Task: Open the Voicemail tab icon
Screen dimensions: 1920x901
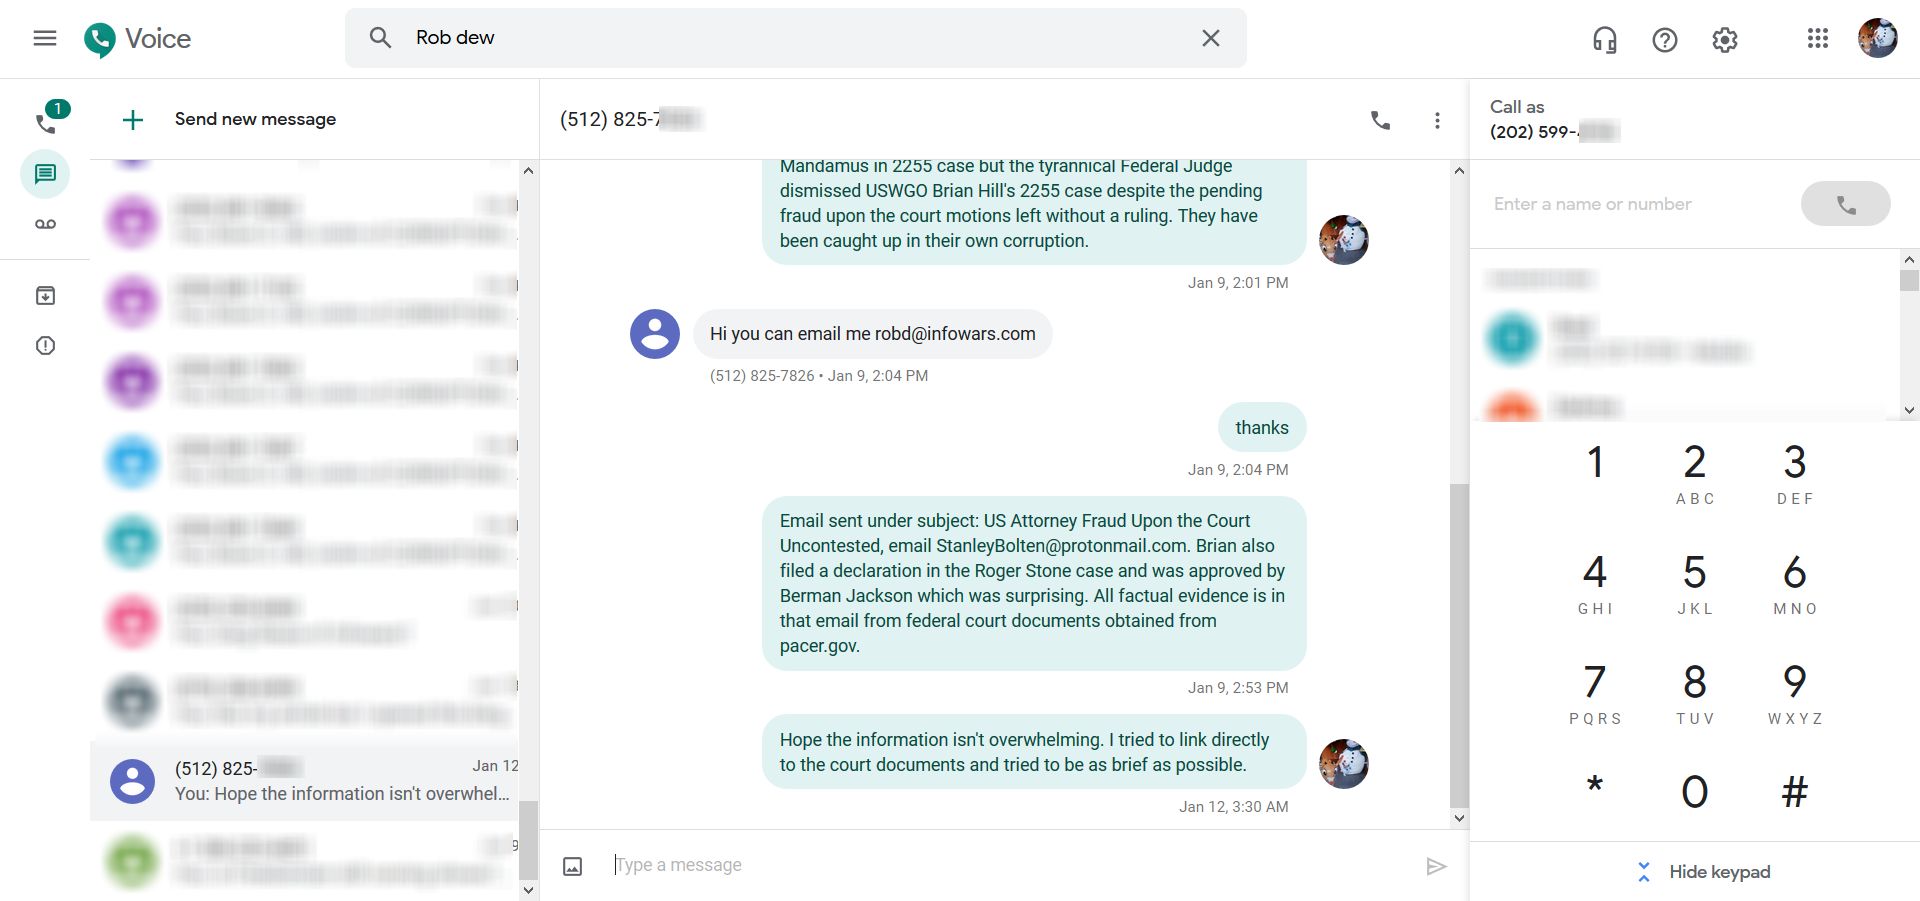Action: pyautogui.click(x=45, y=224)
